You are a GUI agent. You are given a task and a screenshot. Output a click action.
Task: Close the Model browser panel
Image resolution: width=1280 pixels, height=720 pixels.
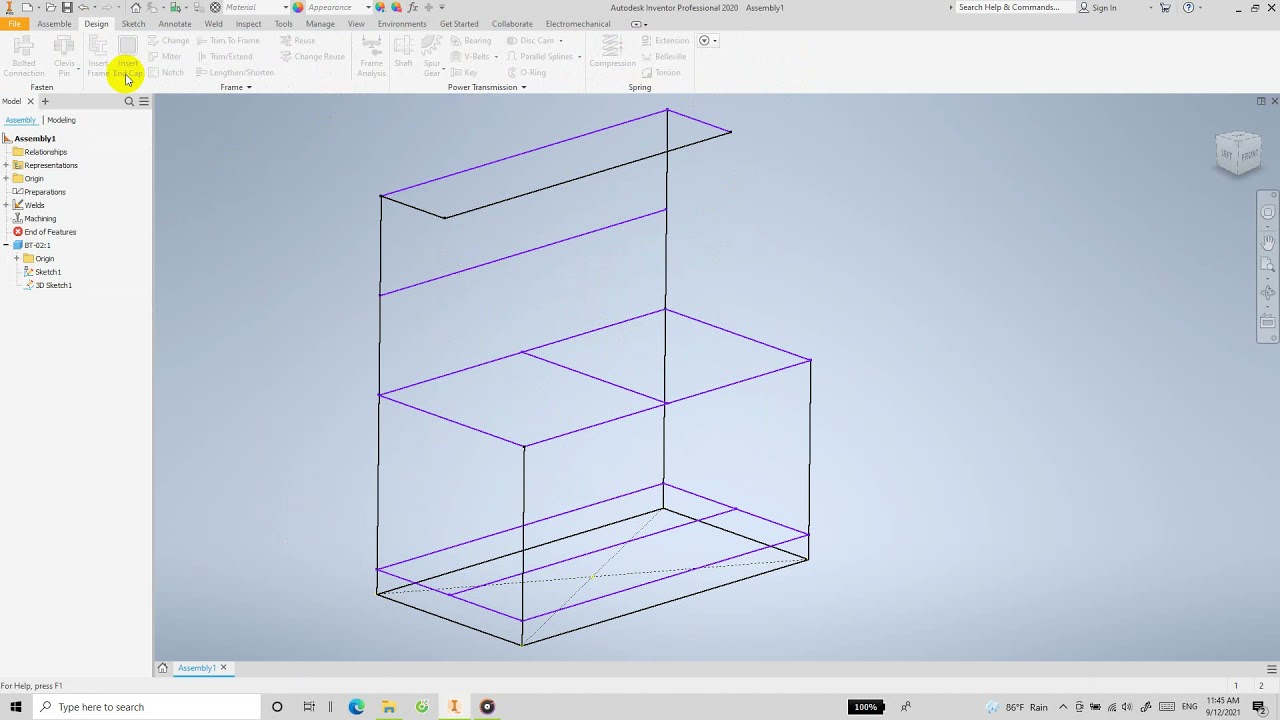(x=30, y=101)
